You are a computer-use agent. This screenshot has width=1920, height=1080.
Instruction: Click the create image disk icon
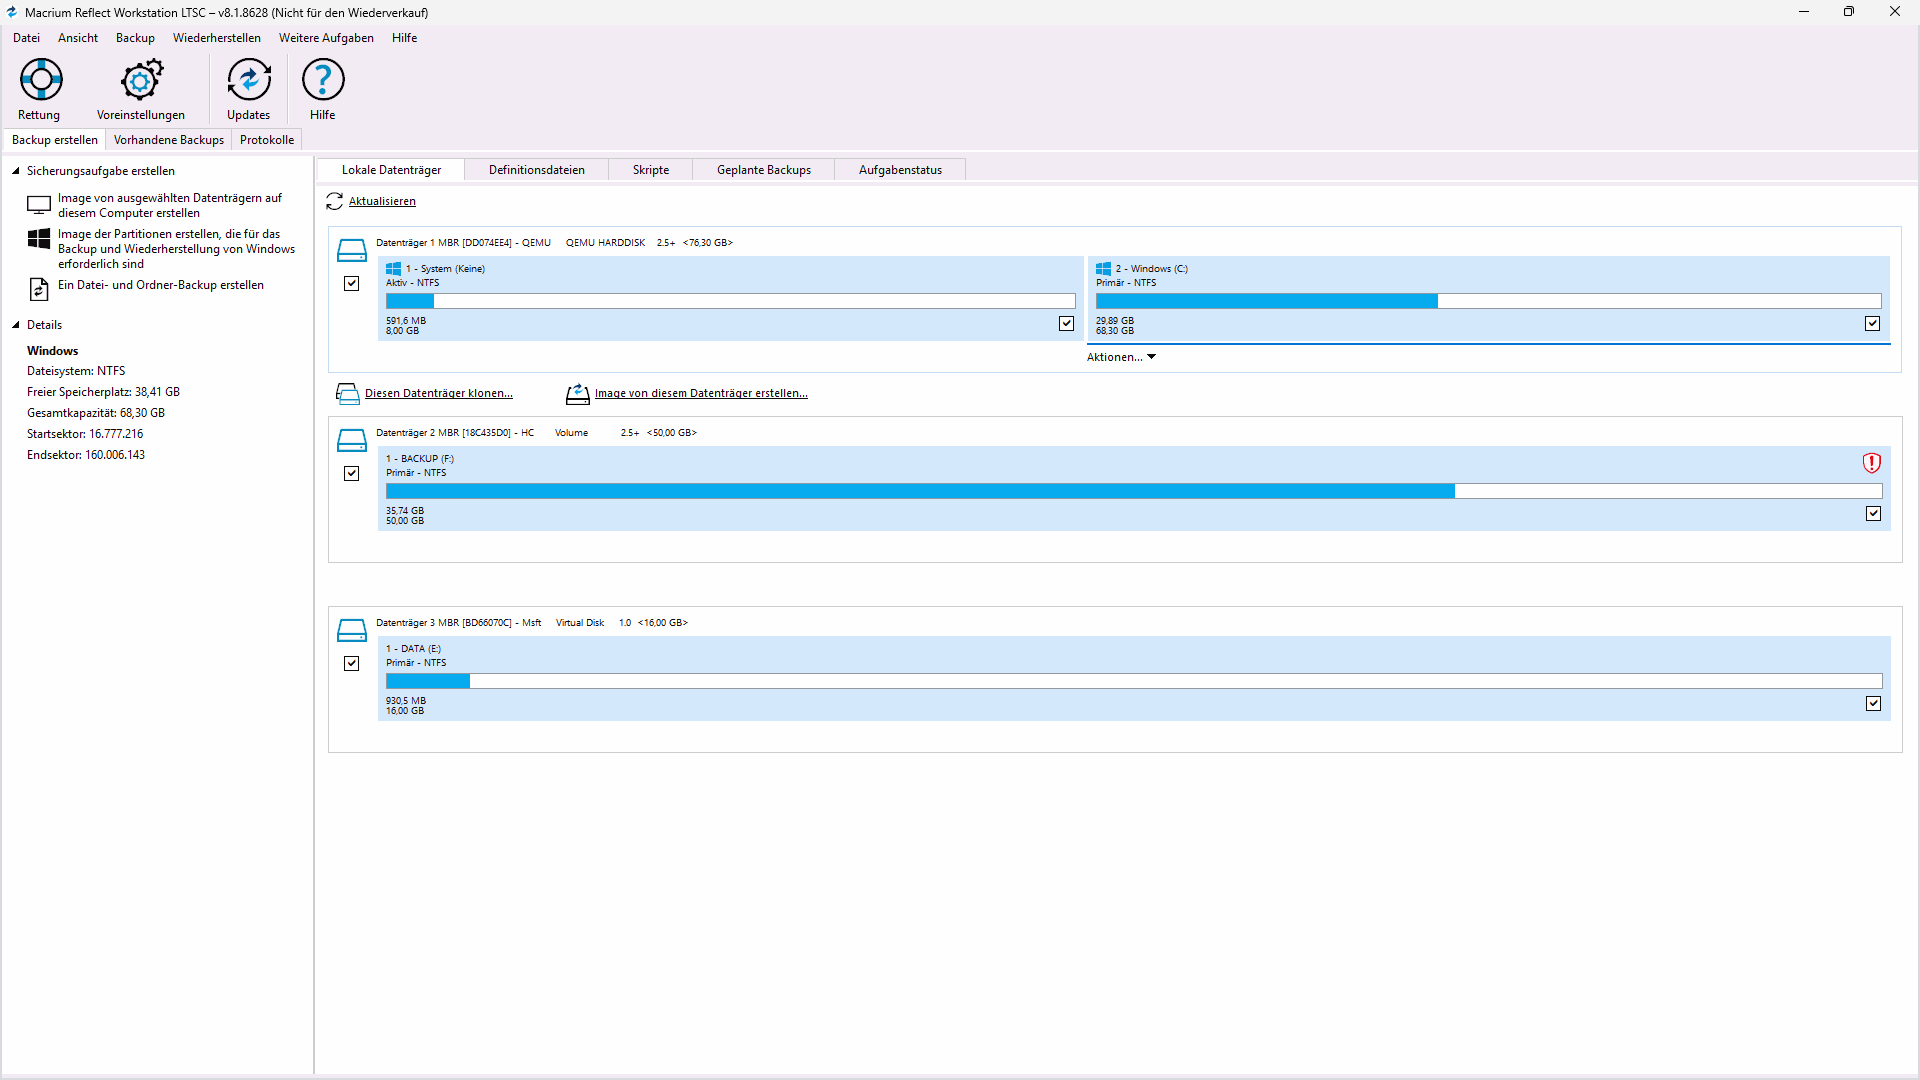578,394
